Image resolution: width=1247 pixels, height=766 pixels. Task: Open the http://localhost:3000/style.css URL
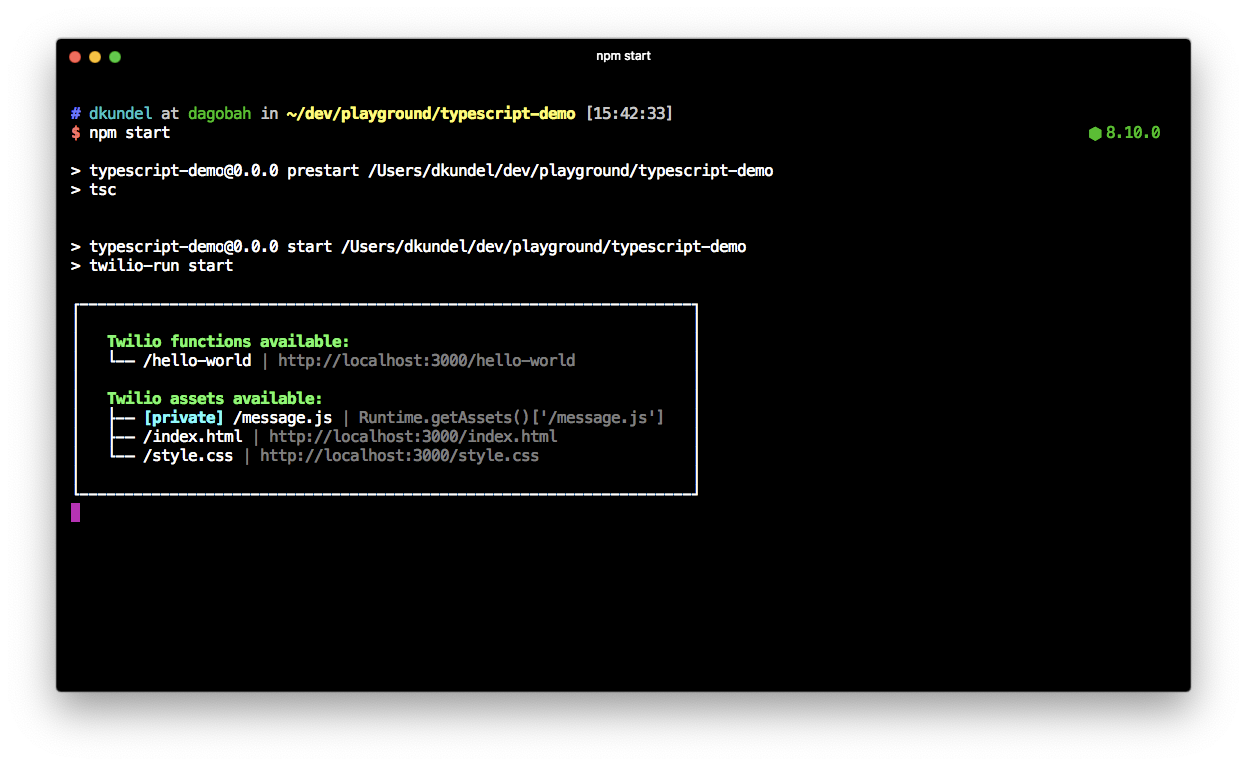click(399, 455)
